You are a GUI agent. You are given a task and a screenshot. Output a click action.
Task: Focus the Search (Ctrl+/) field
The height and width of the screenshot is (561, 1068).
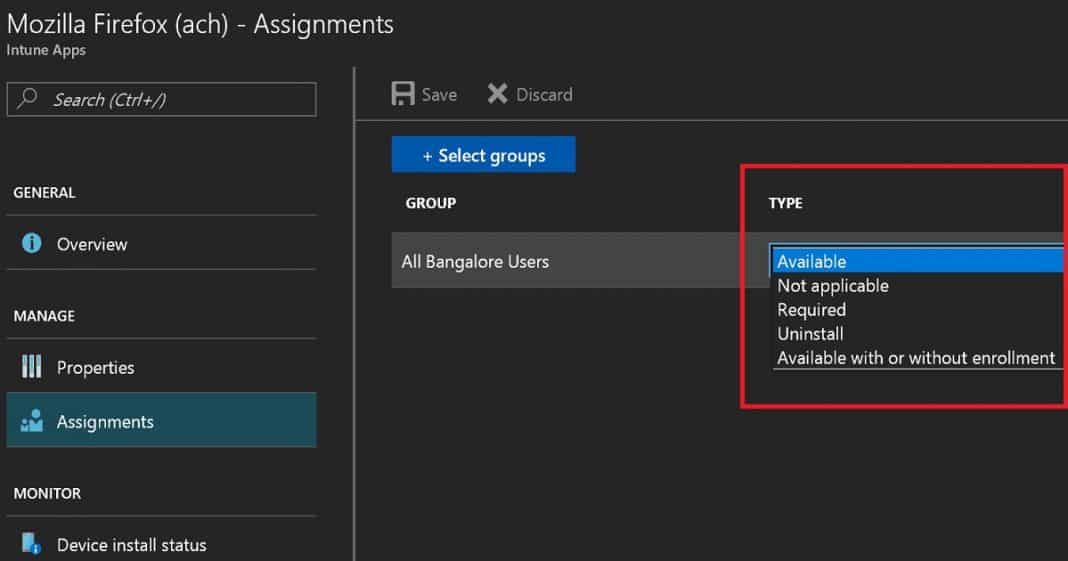point(161,99)
